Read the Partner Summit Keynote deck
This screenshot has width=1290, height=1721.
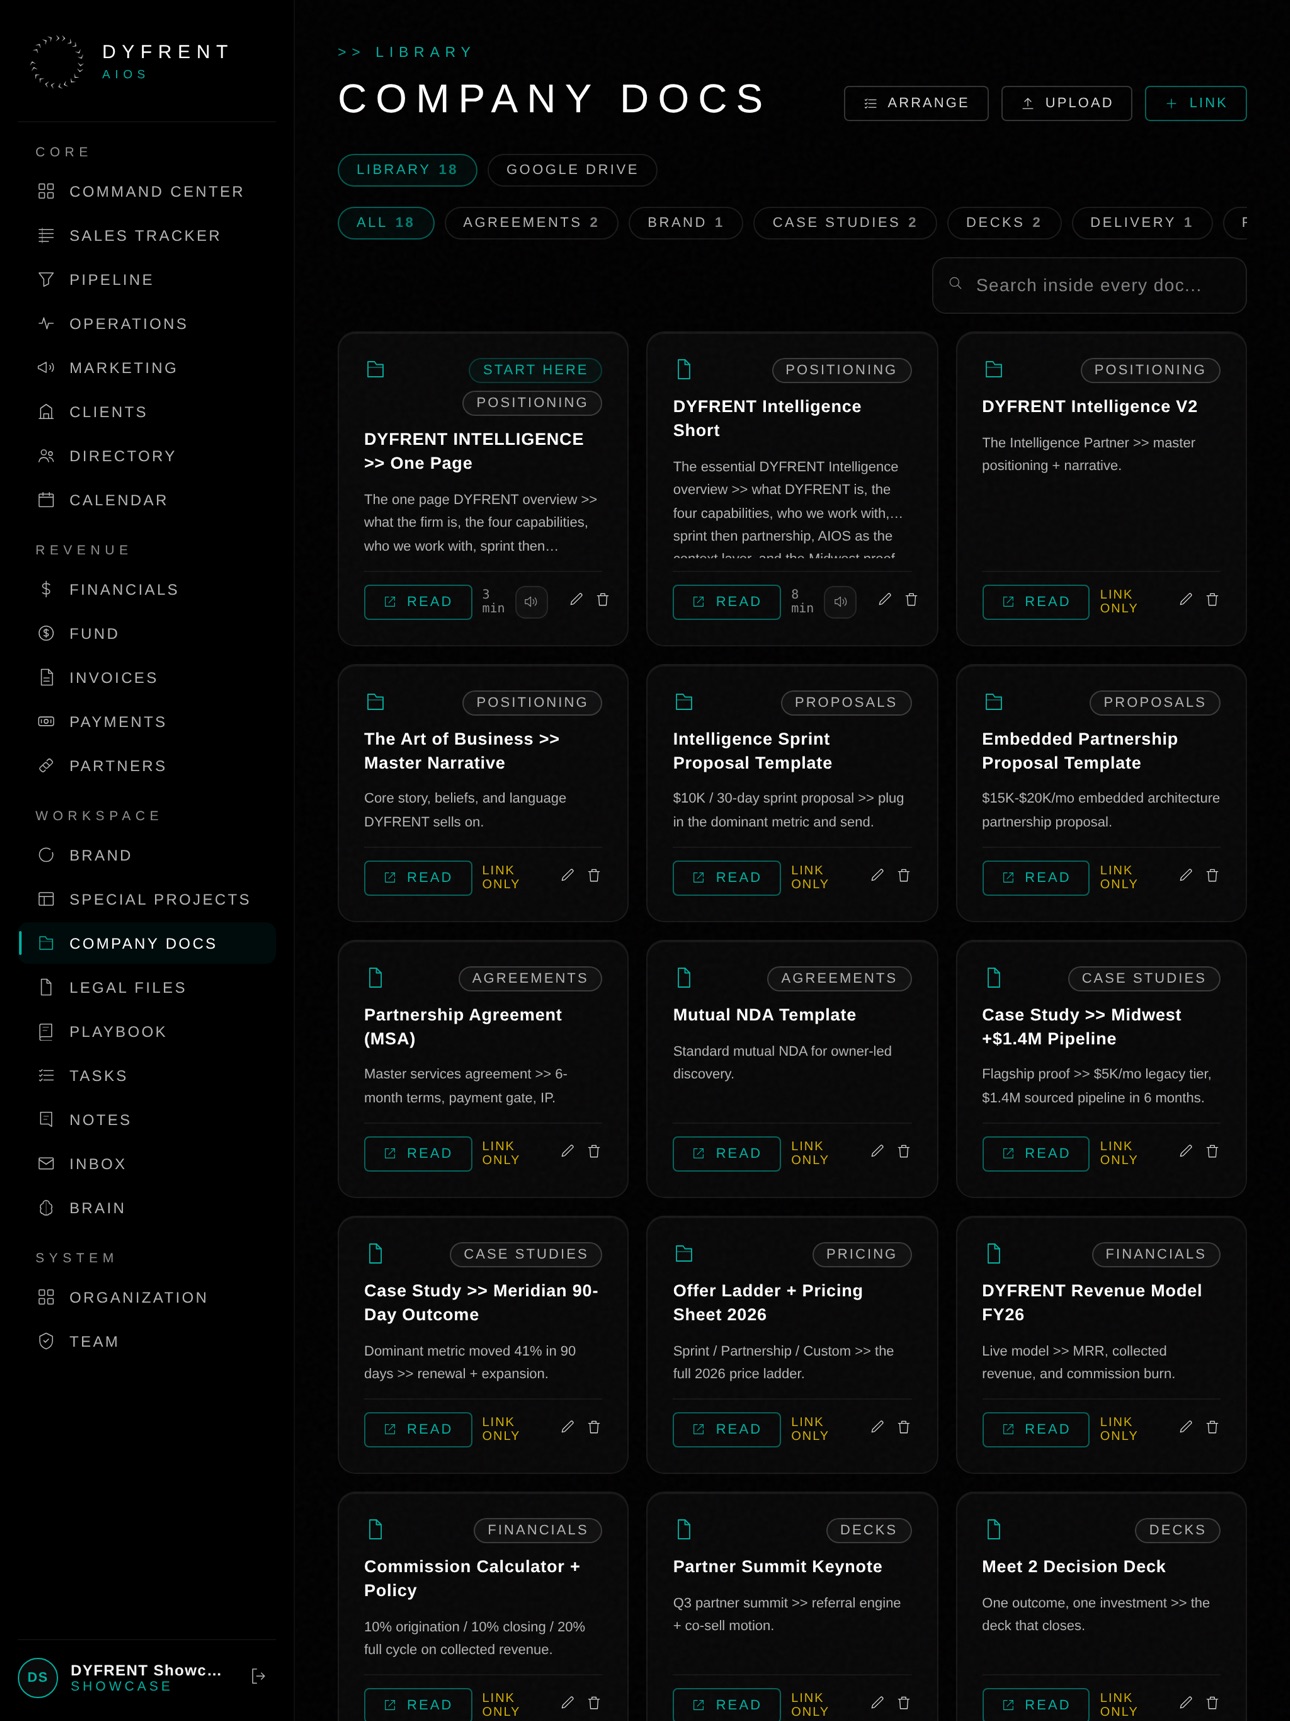[726, 1704]
